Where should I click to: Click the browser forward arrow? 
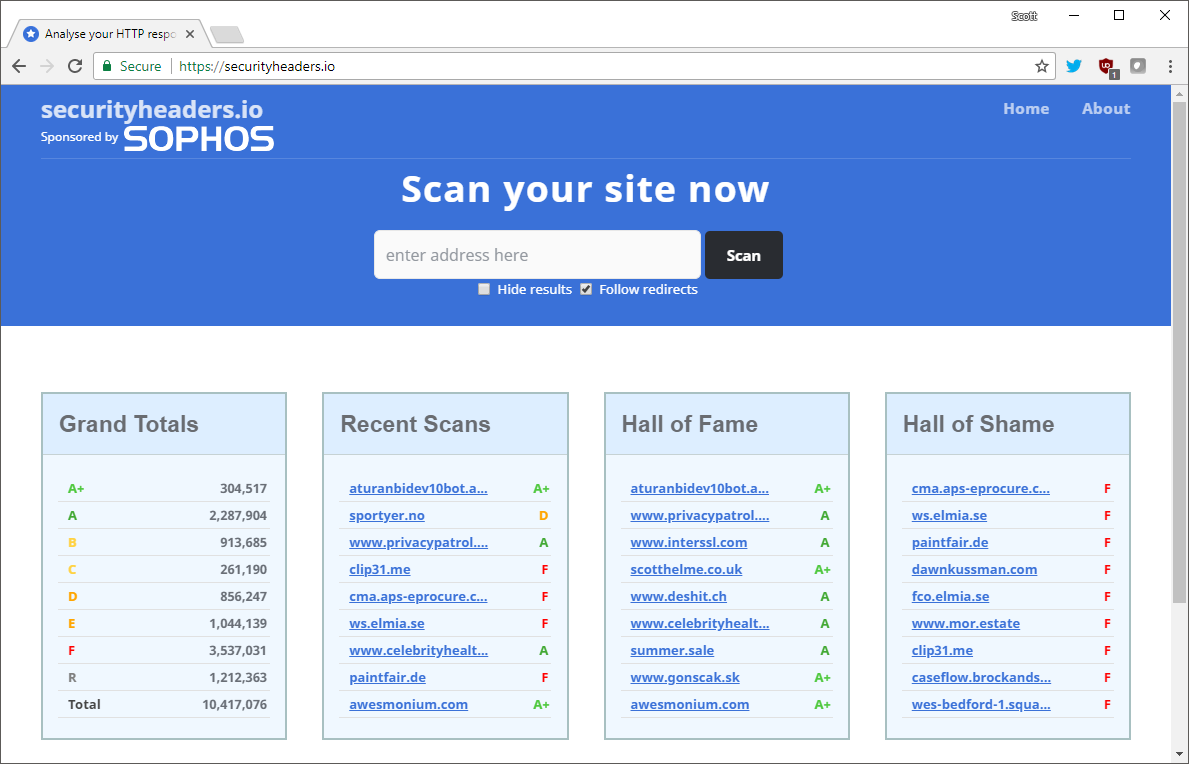(47, 66)
